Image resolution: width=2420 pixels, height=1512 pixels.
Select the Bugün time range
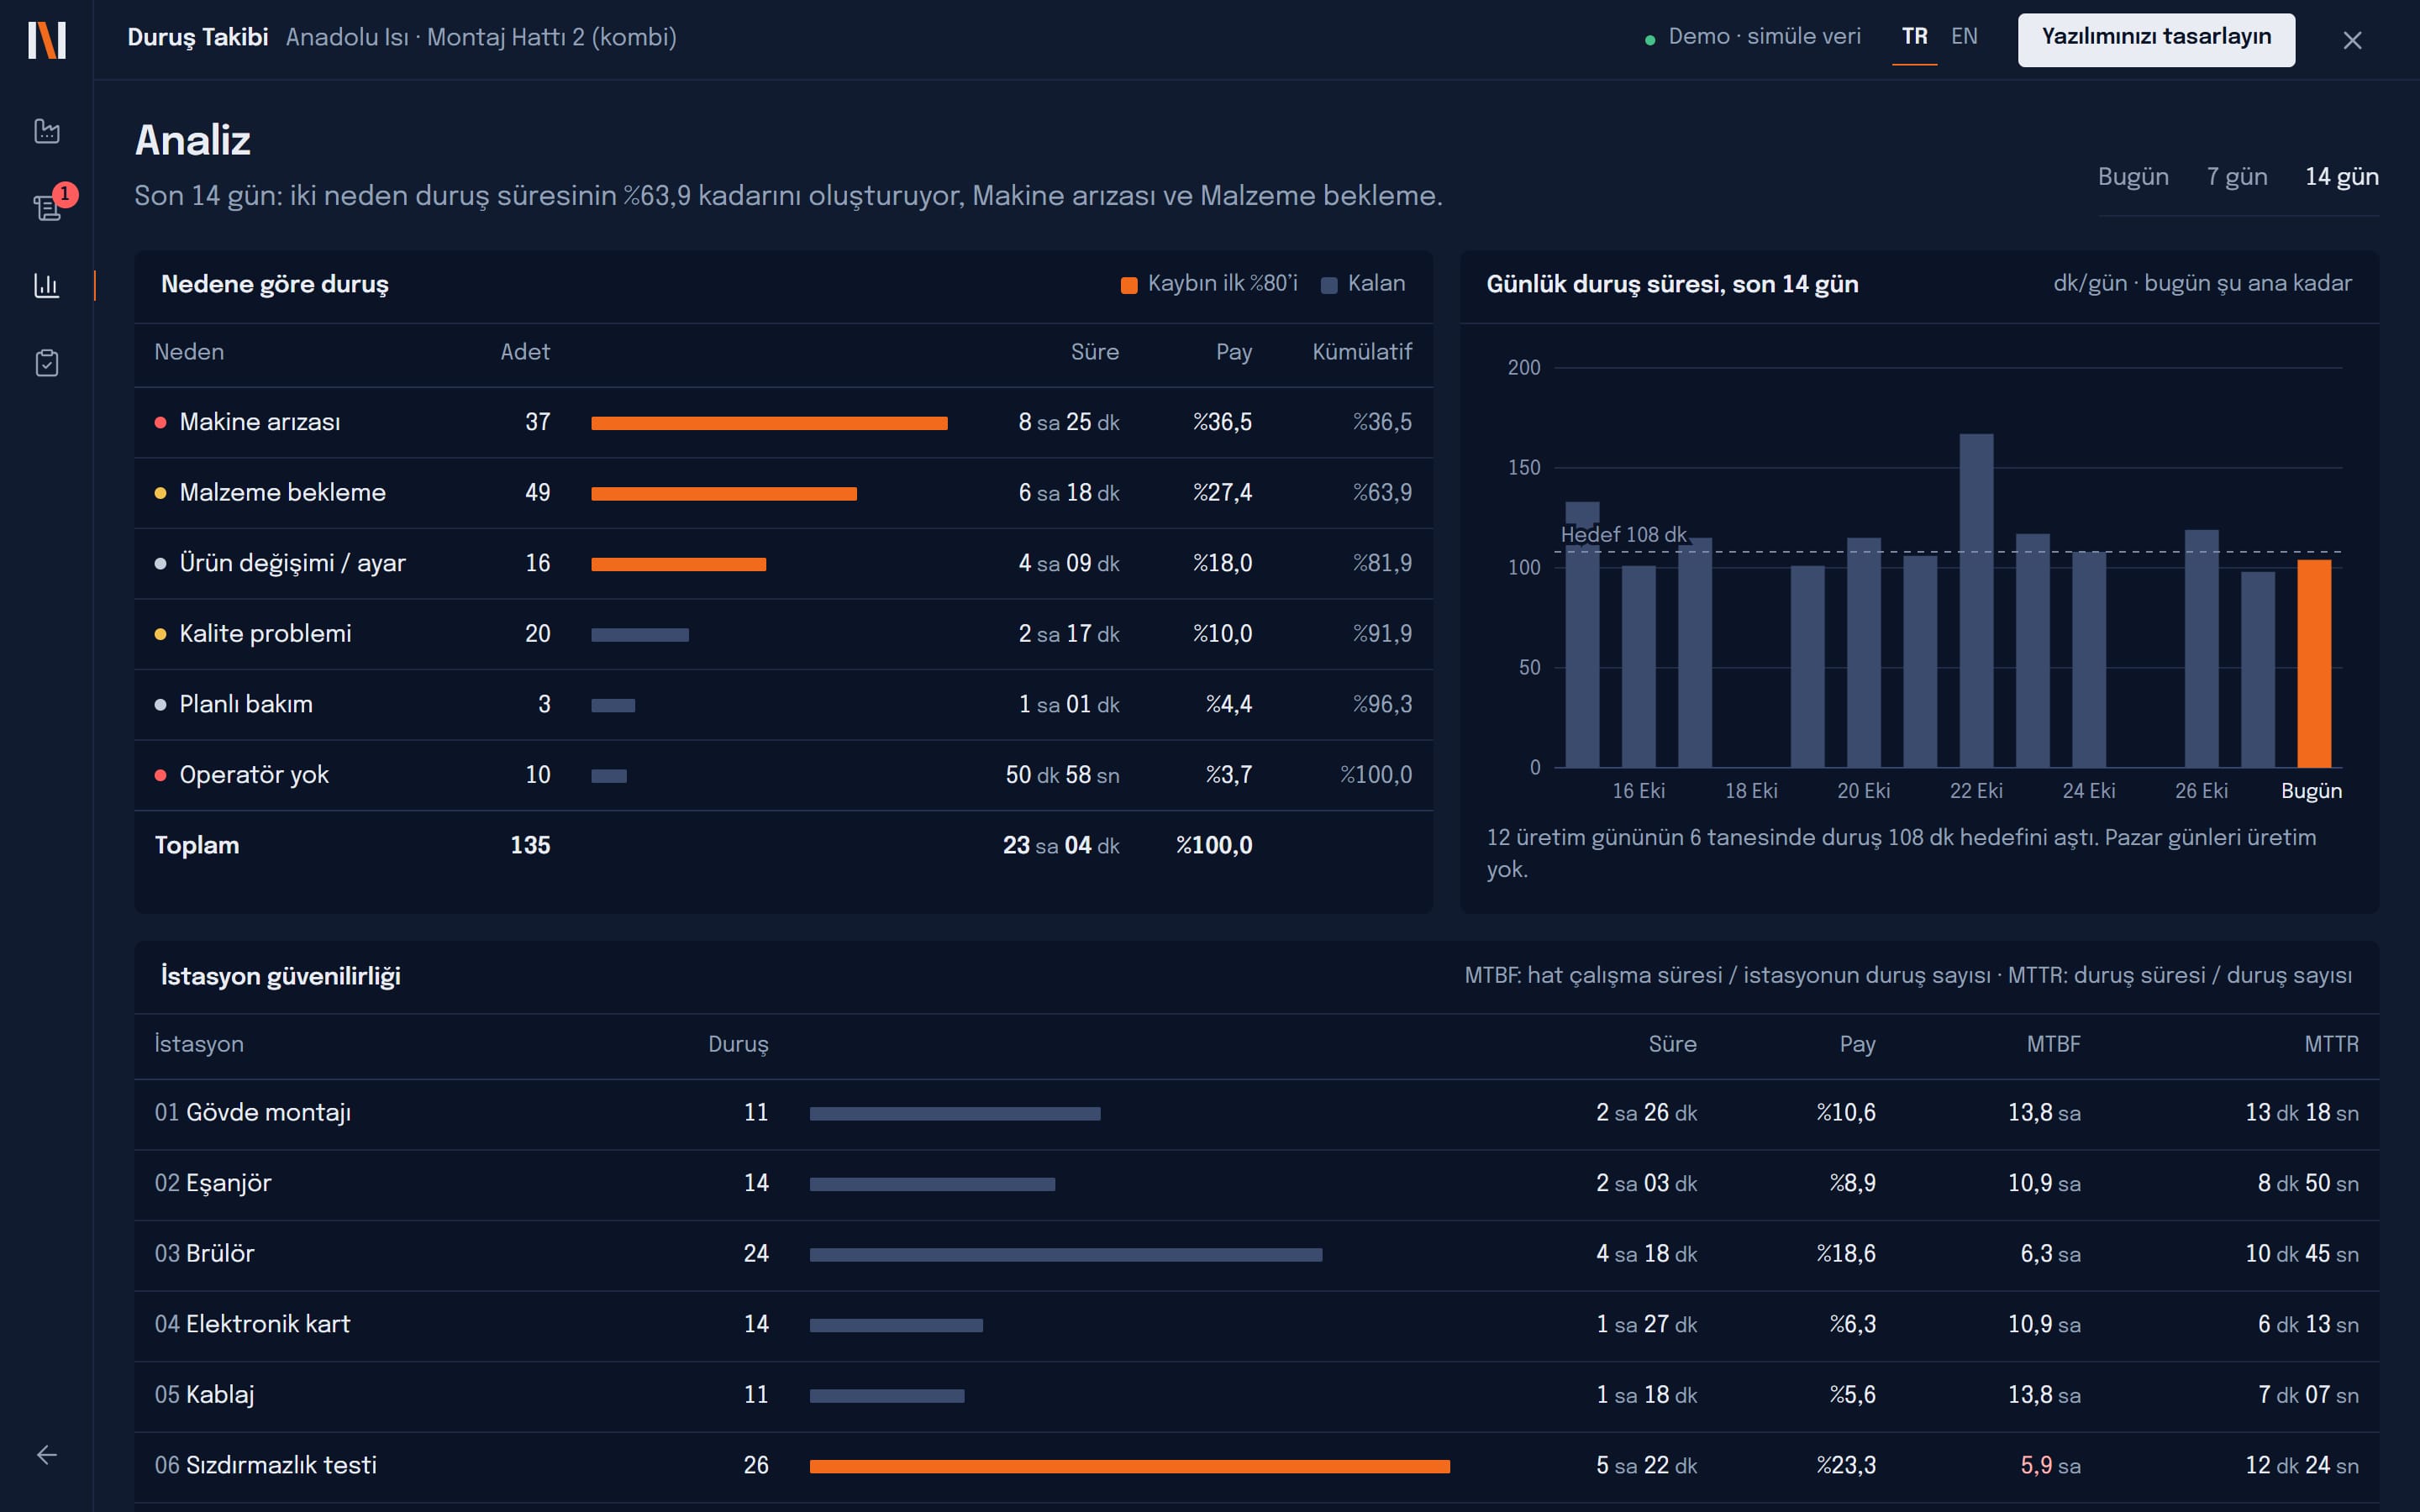(2133, 177)
